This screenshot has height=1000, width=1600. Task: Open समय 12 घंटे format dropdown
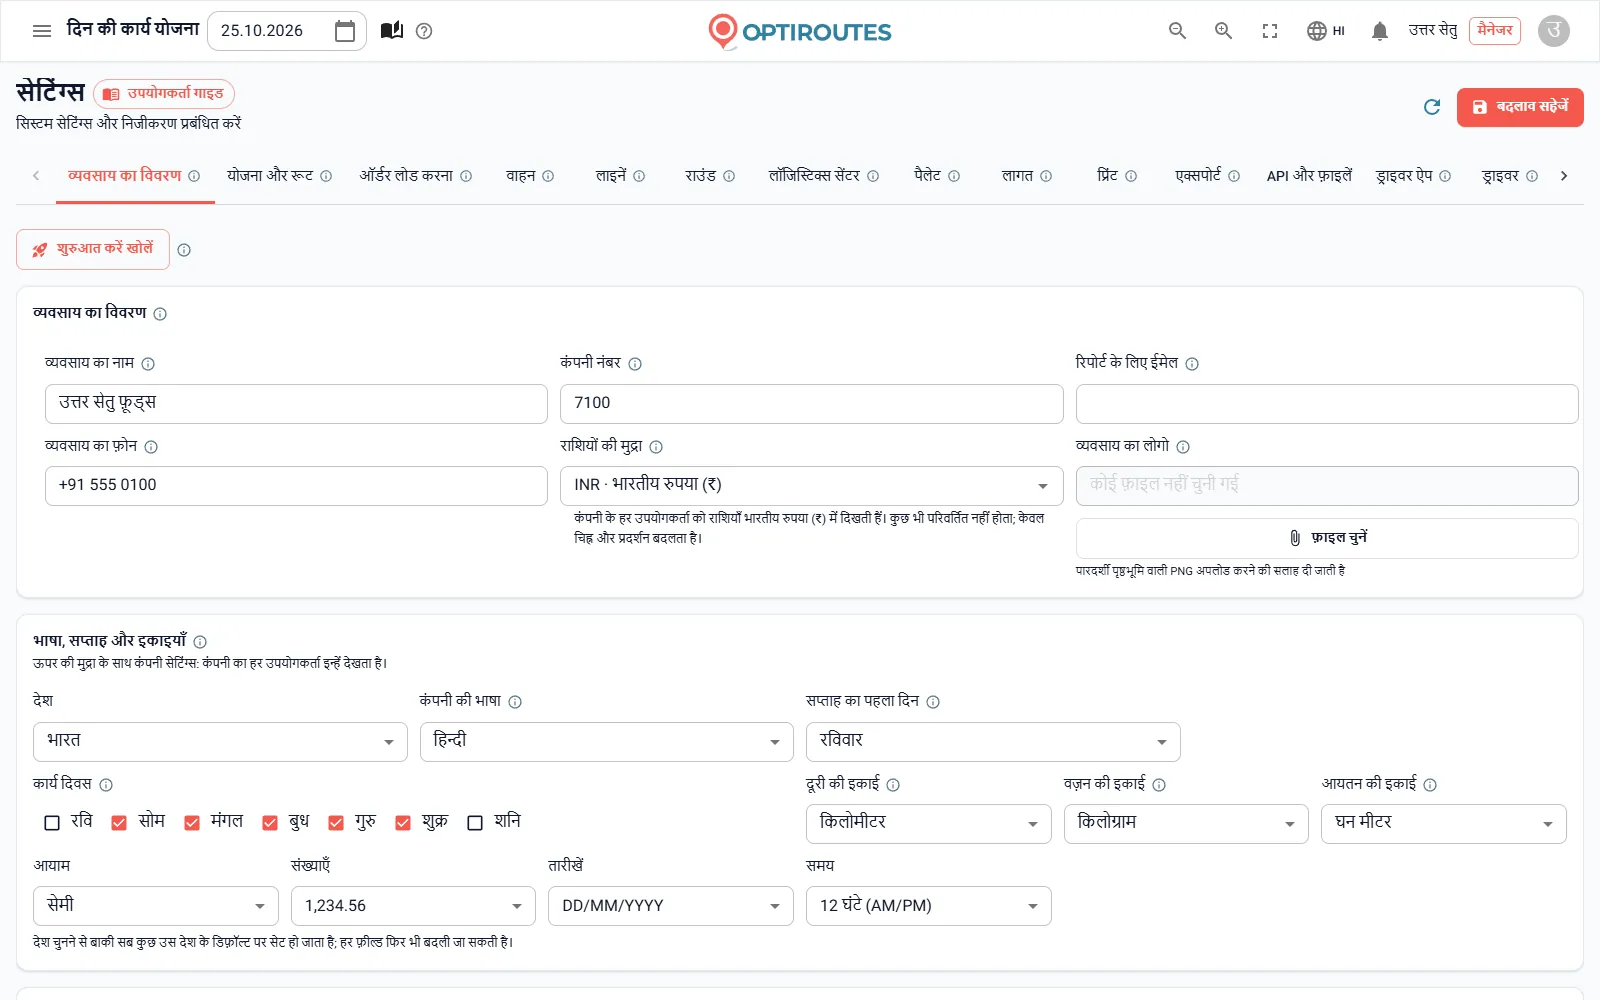point(928,906)
